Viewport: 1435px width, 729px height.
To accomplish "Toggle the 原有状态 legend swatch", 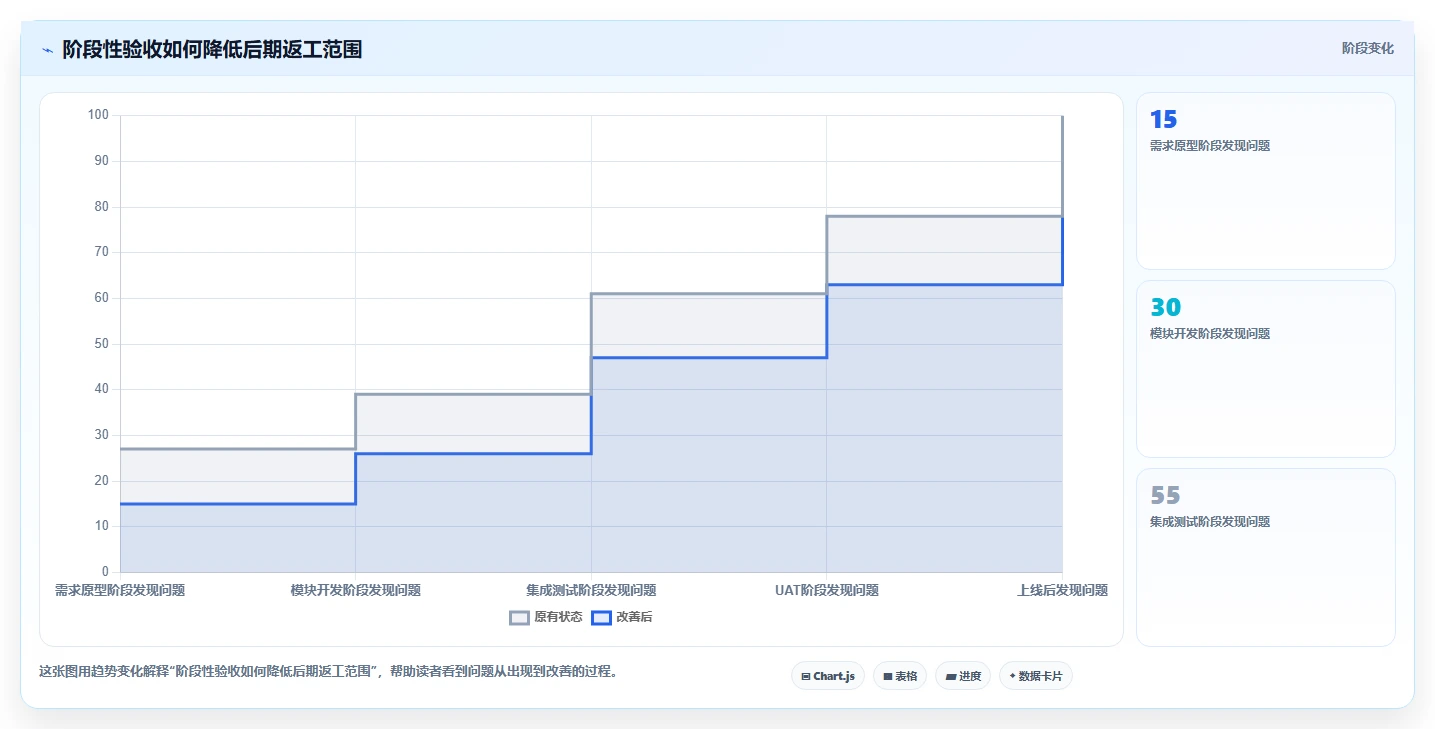I will click(519, 618).
